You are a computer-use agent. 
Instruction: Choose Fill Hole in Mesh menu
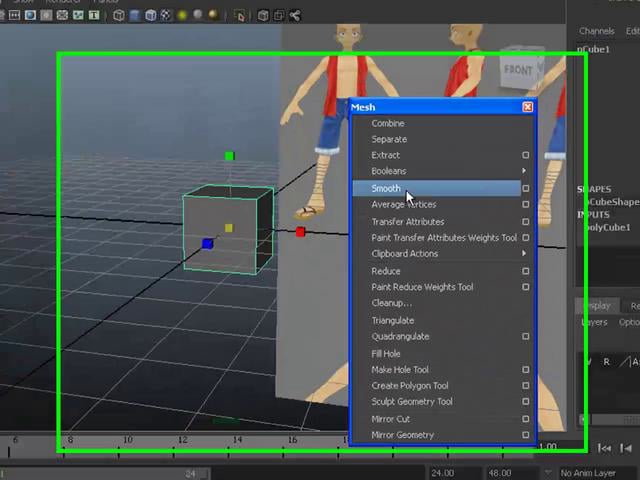click(386, 354)
